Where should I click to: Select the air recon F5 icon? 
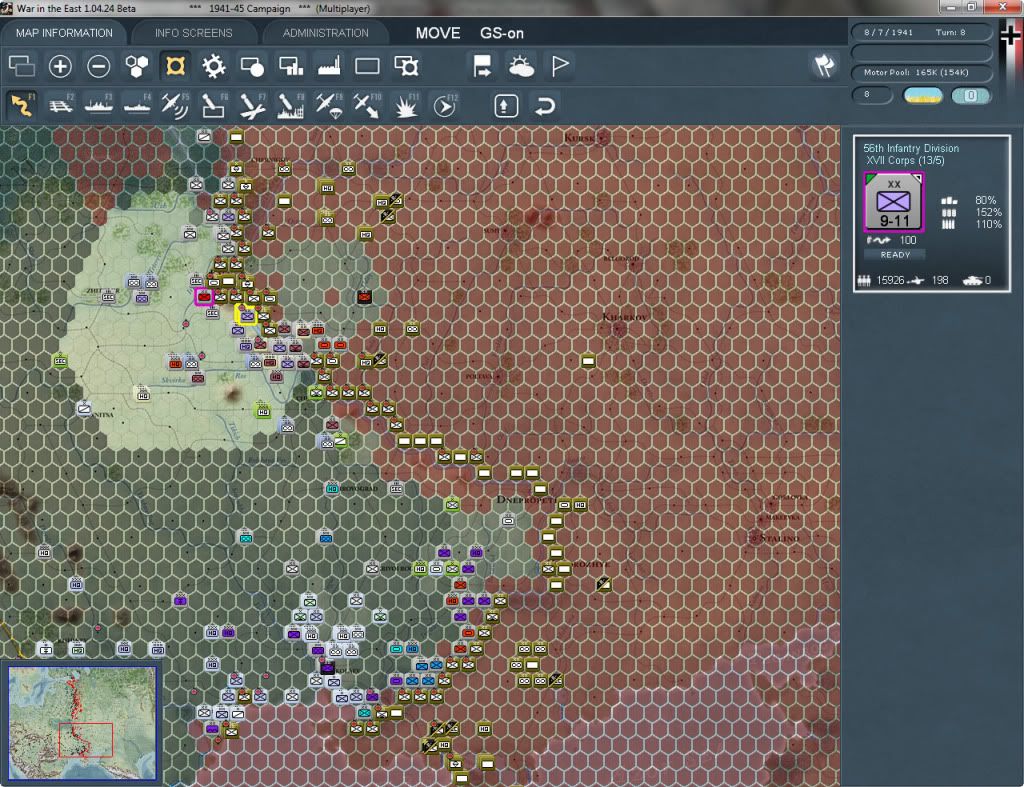pos(175,105)
